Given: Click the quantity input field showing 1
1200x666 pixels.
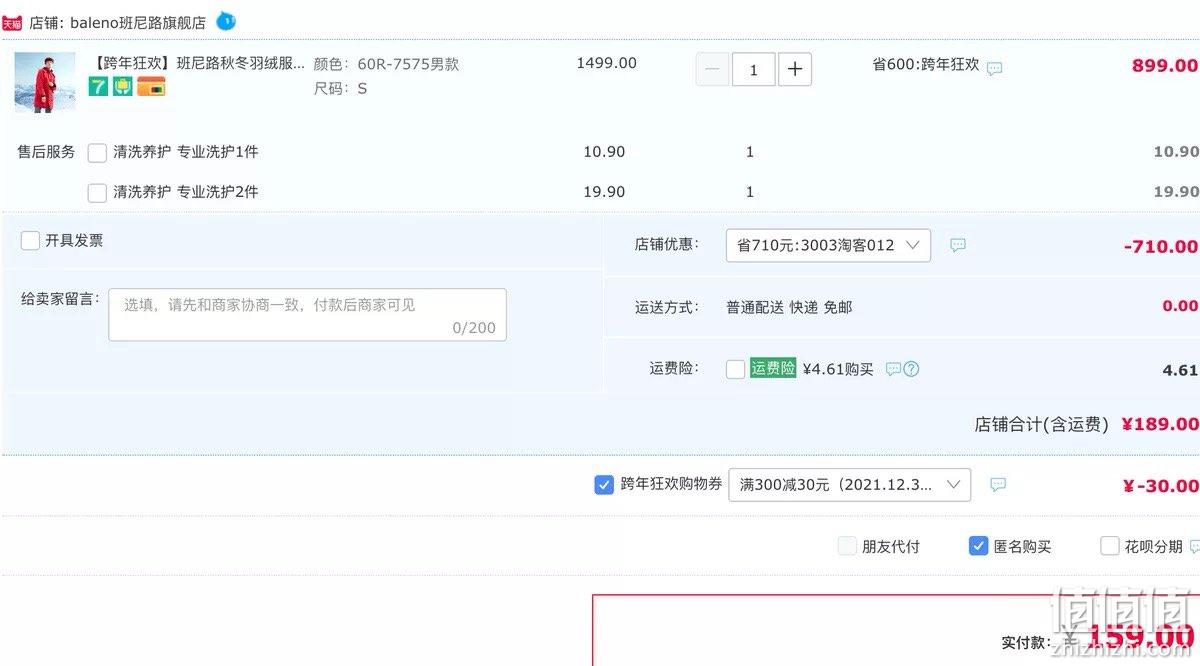Looking at the screenshot, I should (x=754, y=69).
